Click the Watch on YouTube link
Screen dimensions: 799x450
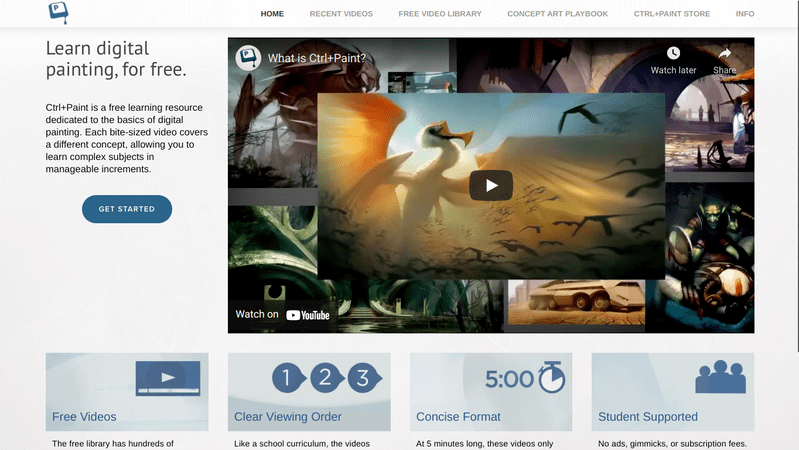[282, 314]
